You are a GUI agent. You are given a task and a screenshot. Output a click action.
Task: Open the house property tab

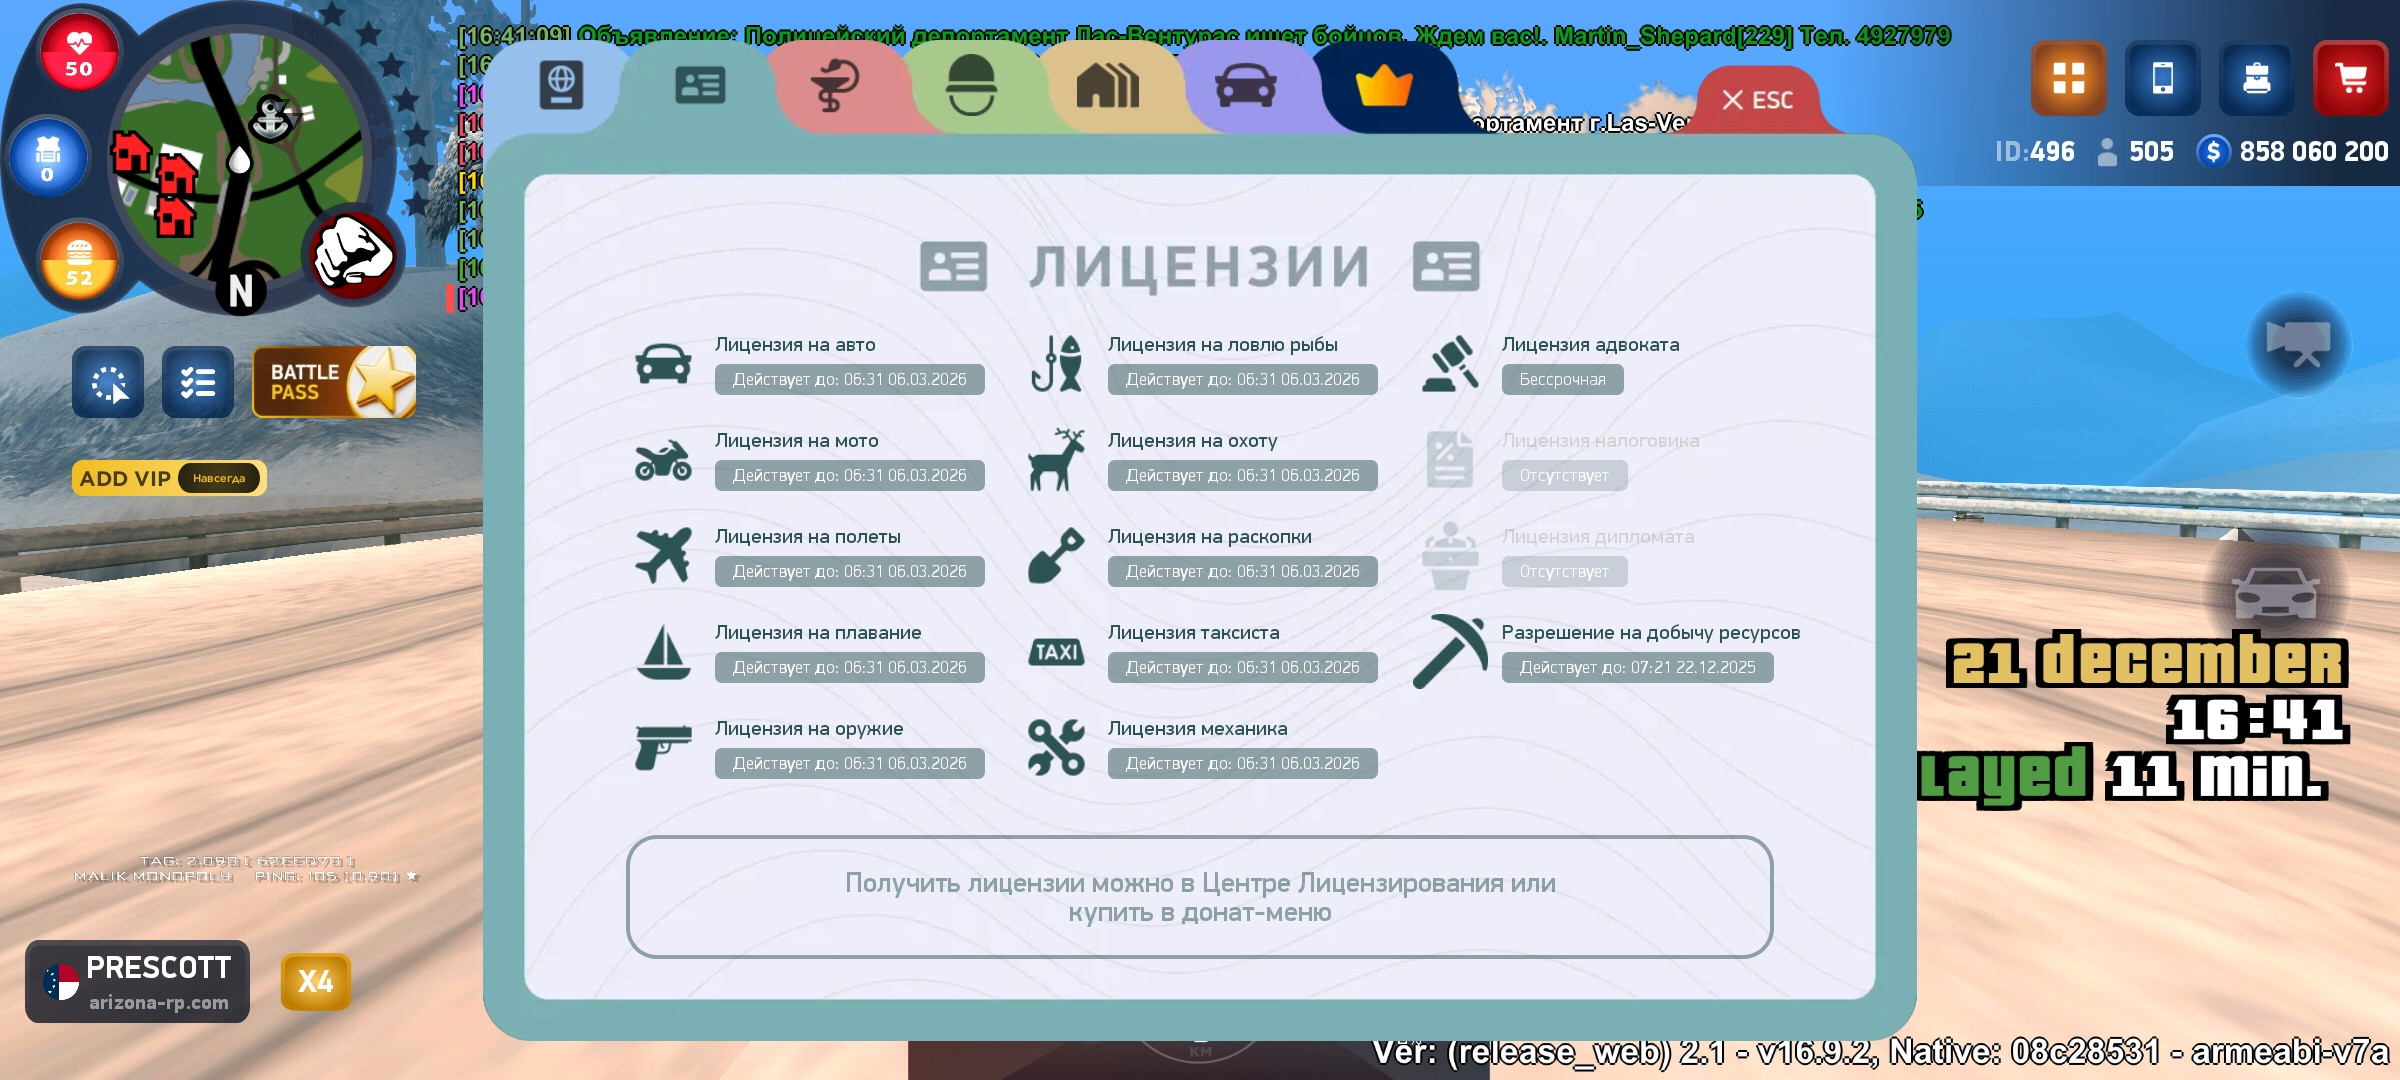point(1107,87)
